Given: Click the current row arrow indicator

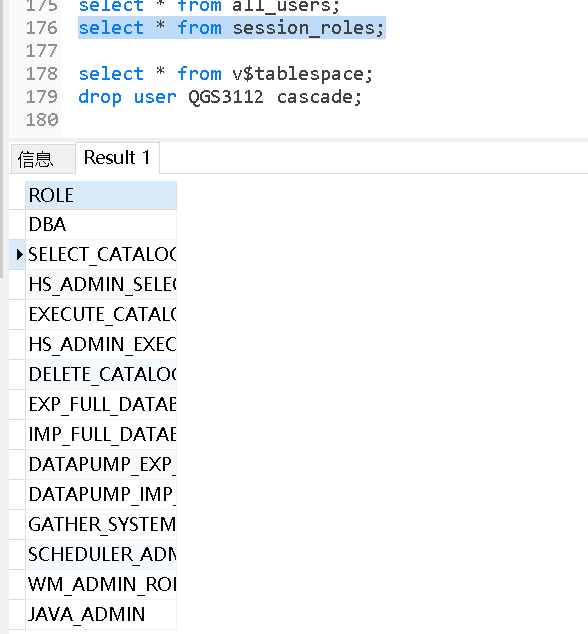Looking at the screenshot, I should click(x=19, y=254).
